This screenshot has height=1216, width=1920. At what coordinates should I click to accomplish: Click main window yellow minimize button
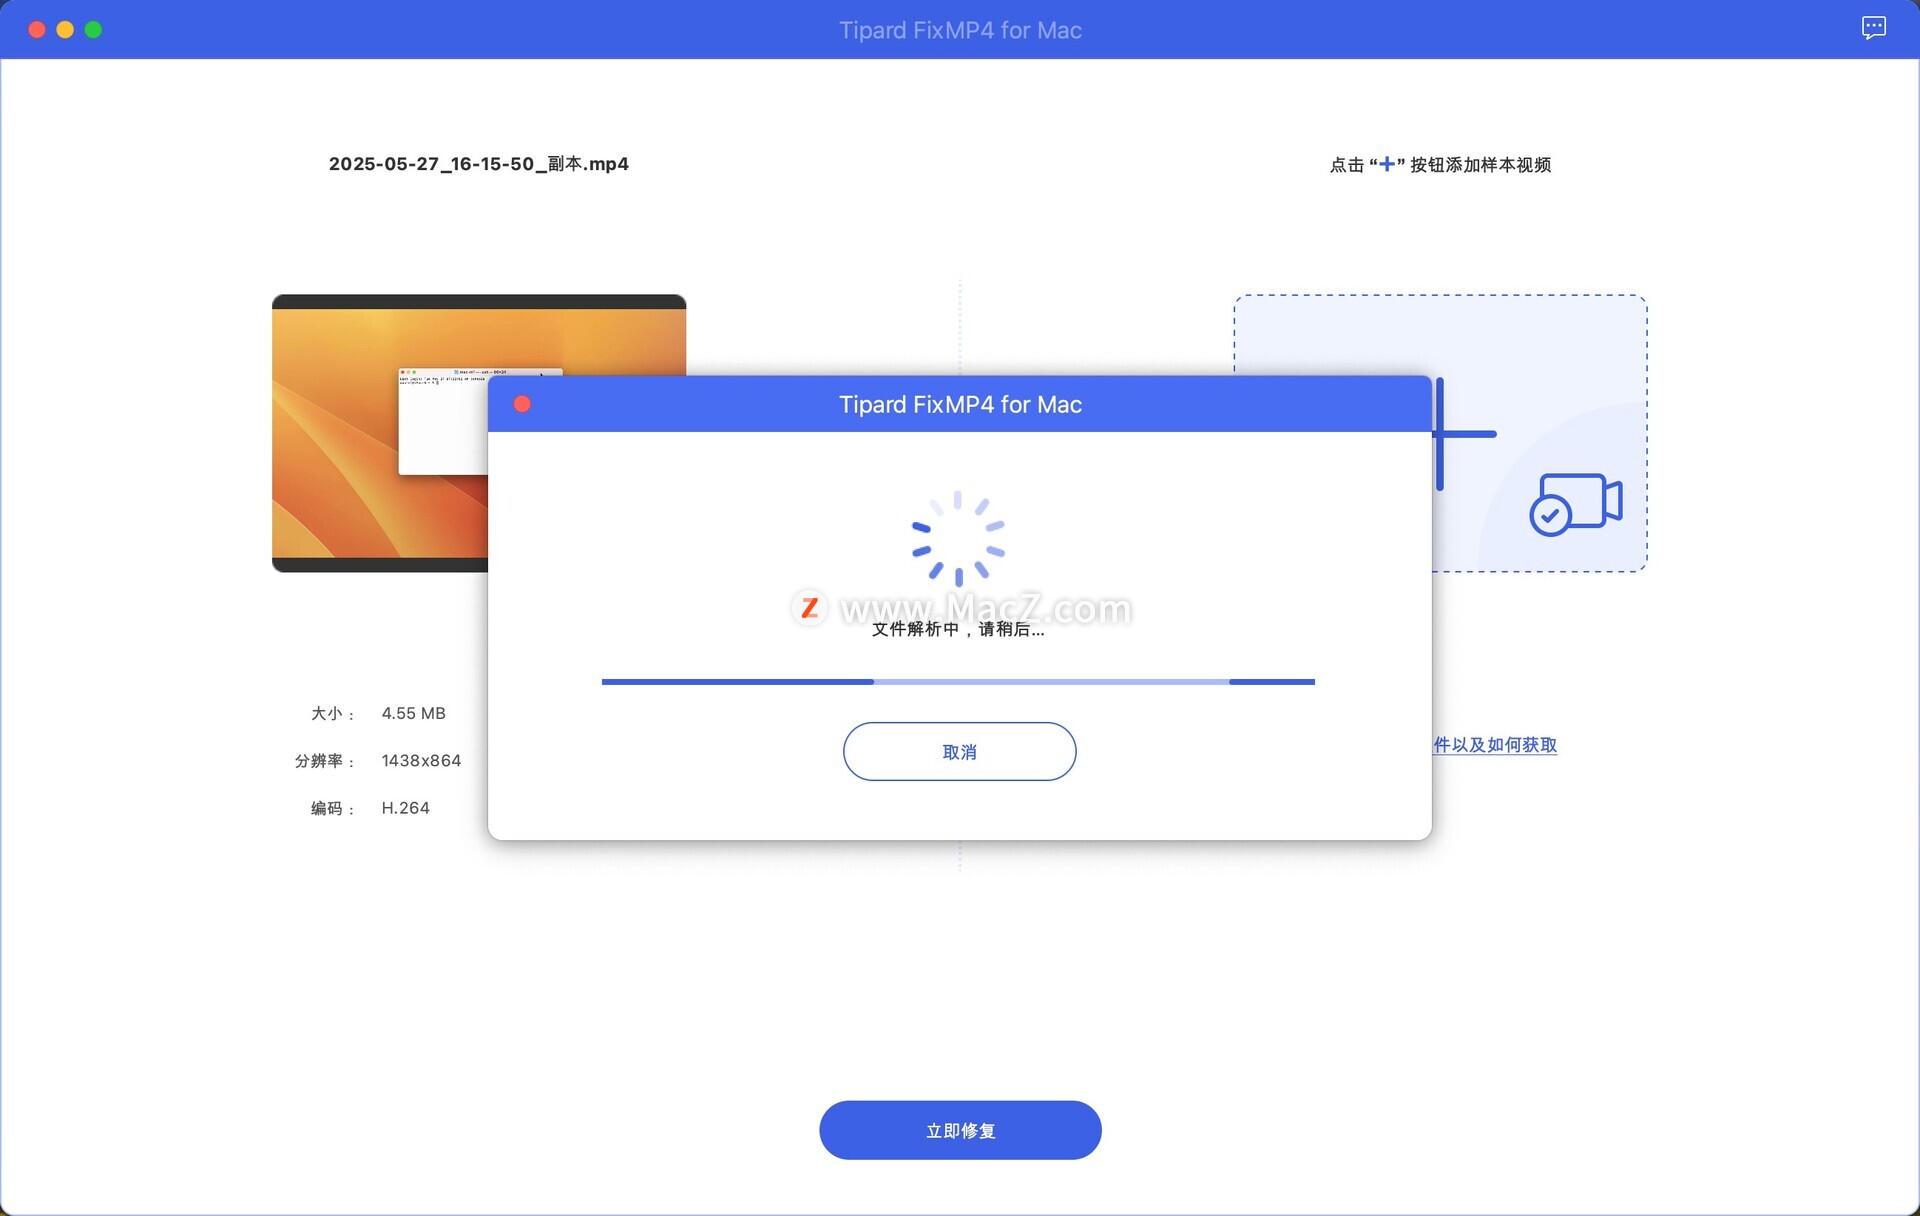[x=65, y=29]
